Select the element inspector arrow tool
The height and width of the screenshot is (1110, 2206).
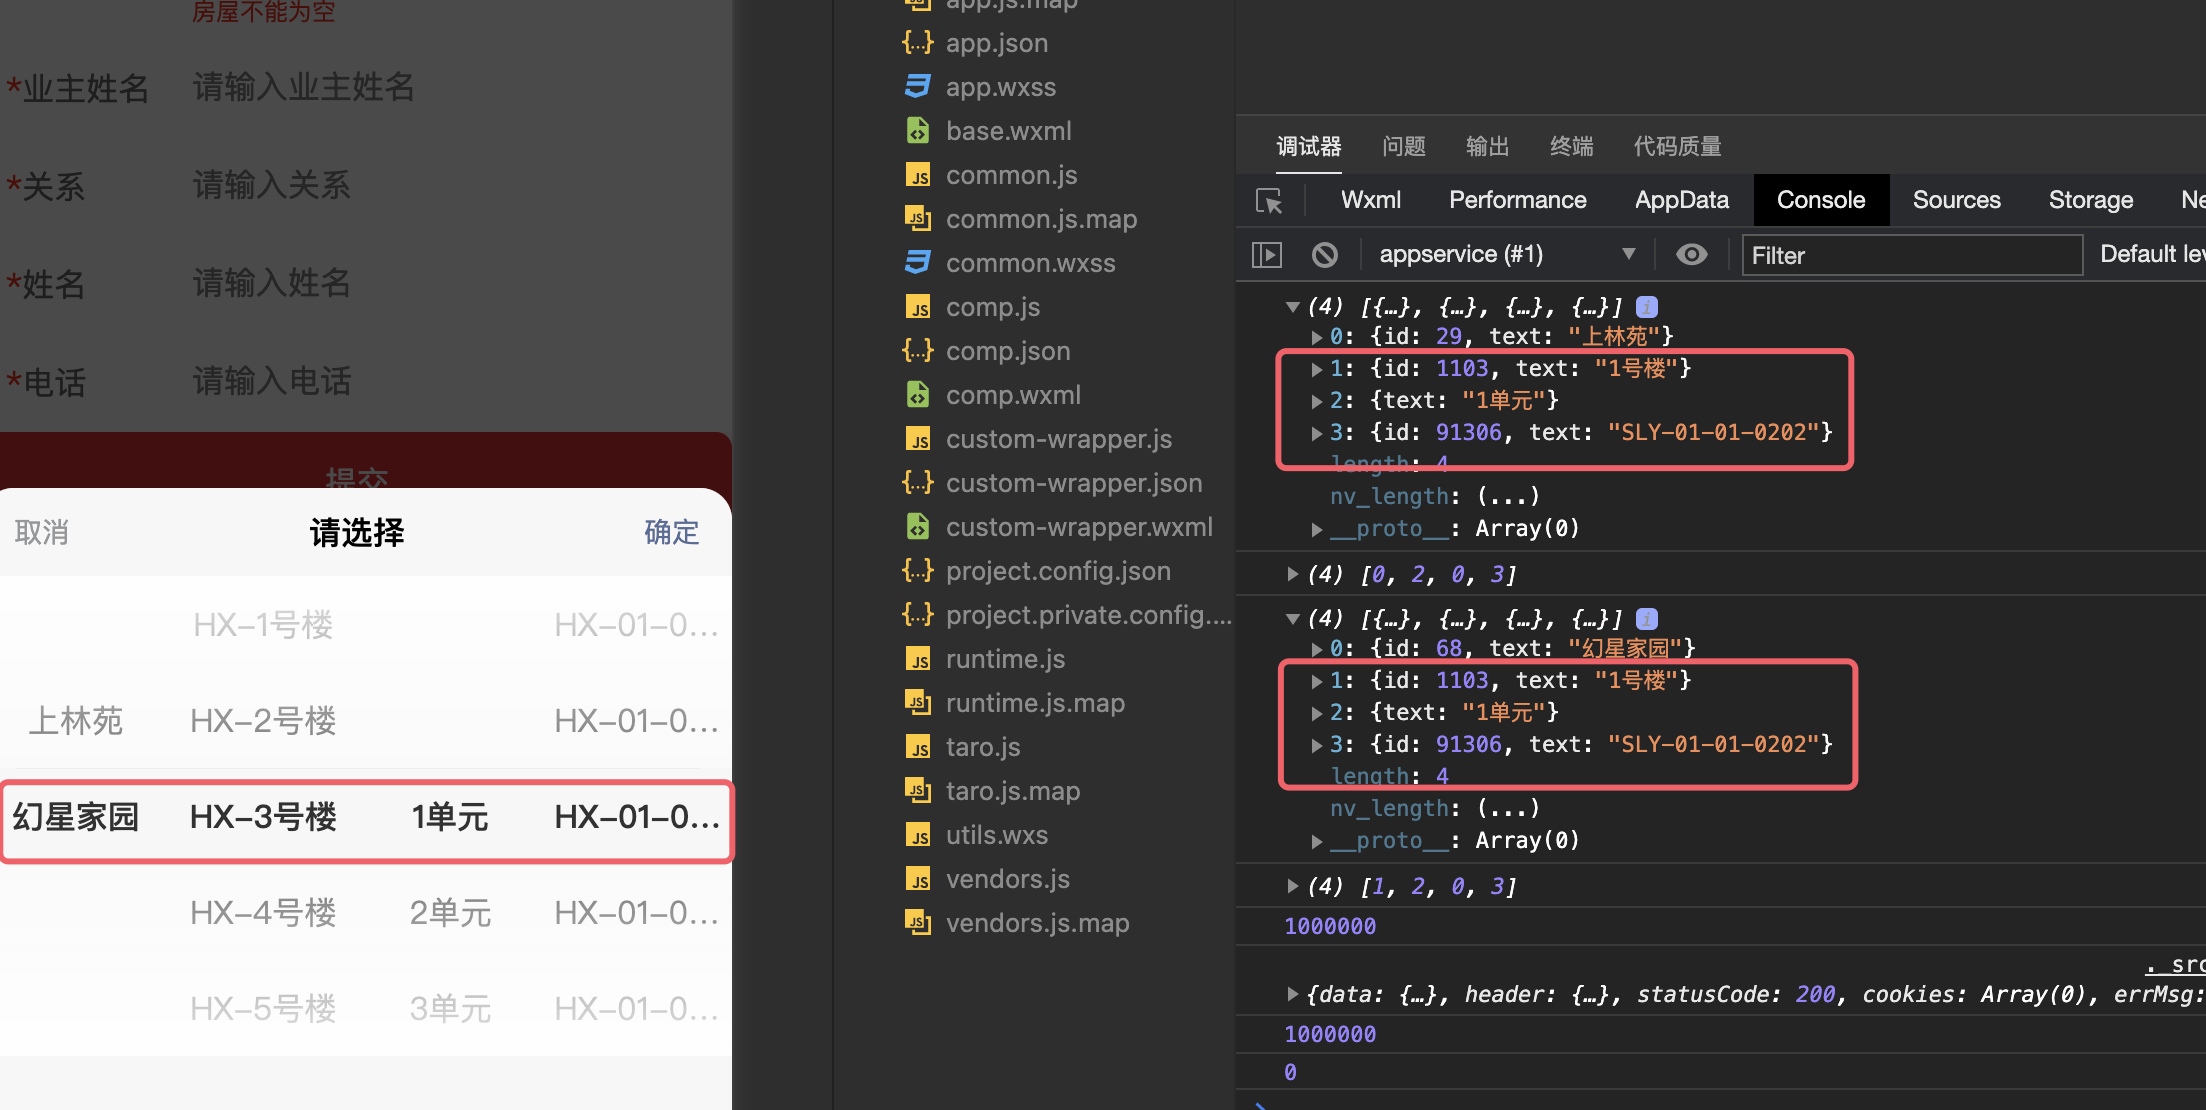click(x=1268, y=201)
